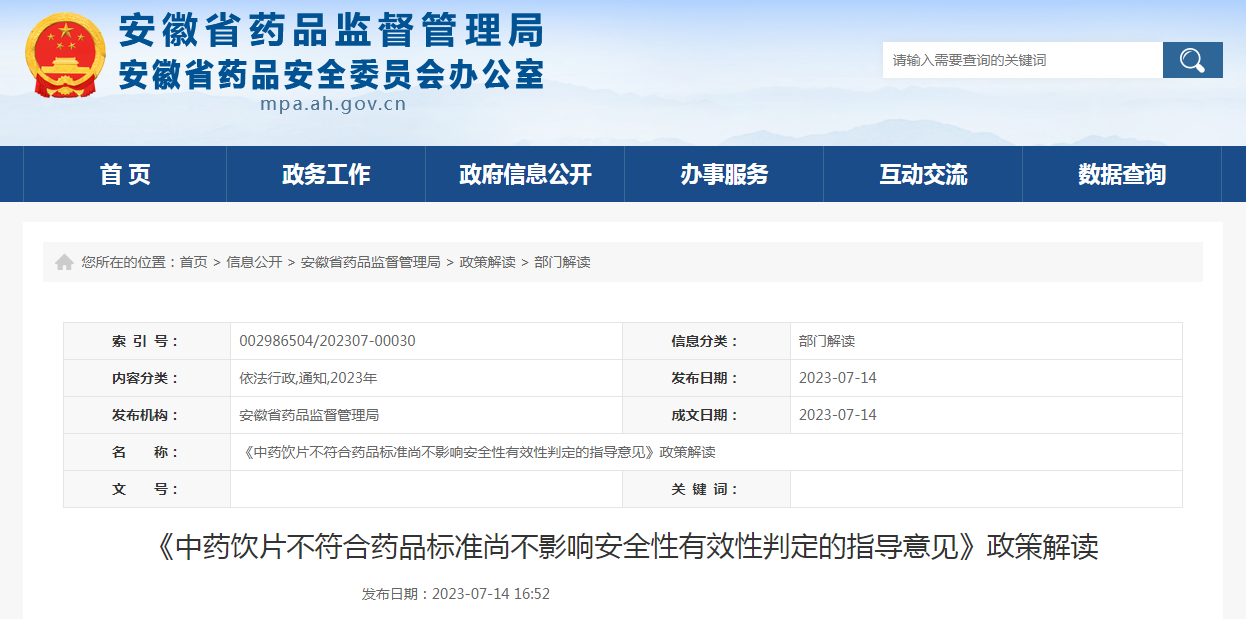Click publish timestamp 2023-07-14 16:52
Viewport: 1246px width, 619px height.
tap(491, 593)
